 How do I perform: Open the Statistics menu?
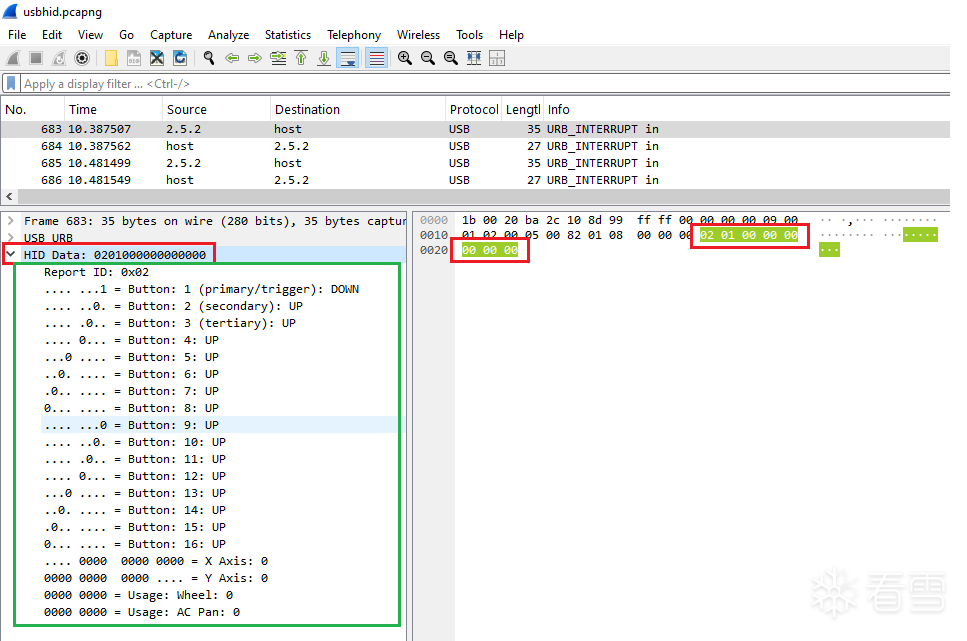tap(288, 35)
